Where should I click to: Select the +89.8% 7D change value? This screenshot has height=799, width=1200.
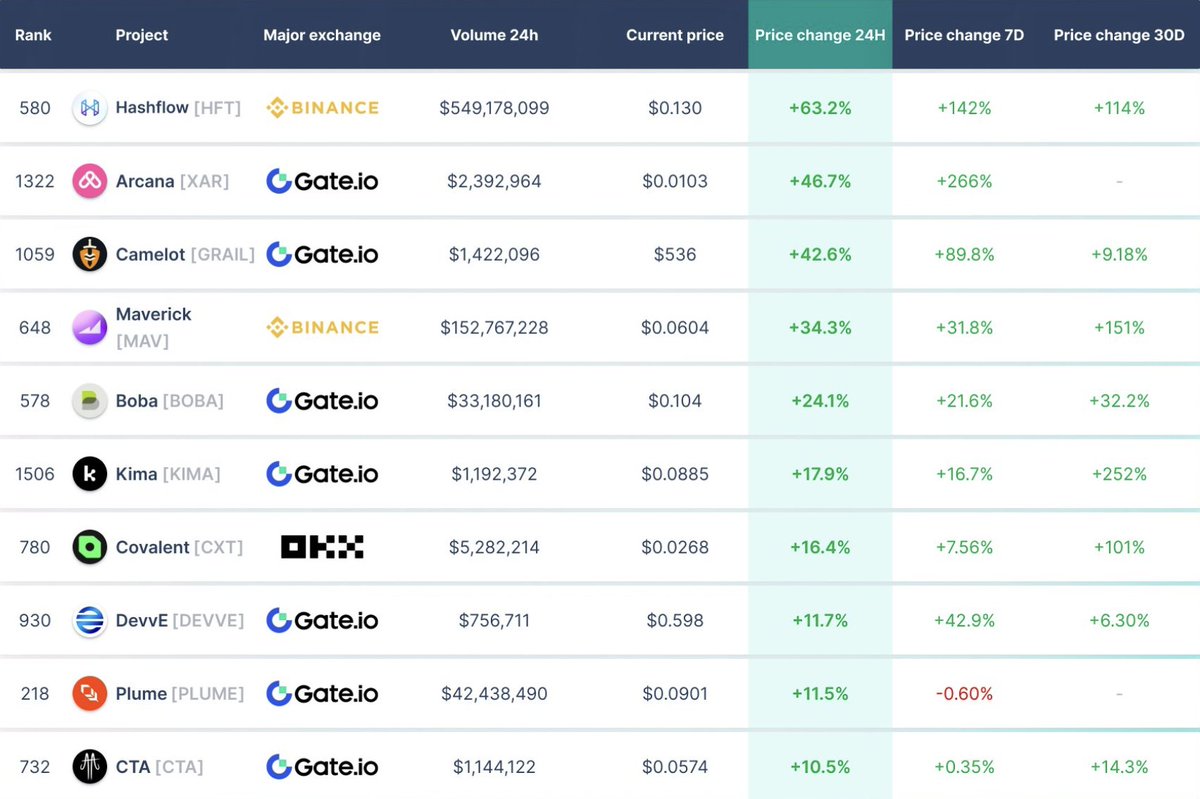964,254
